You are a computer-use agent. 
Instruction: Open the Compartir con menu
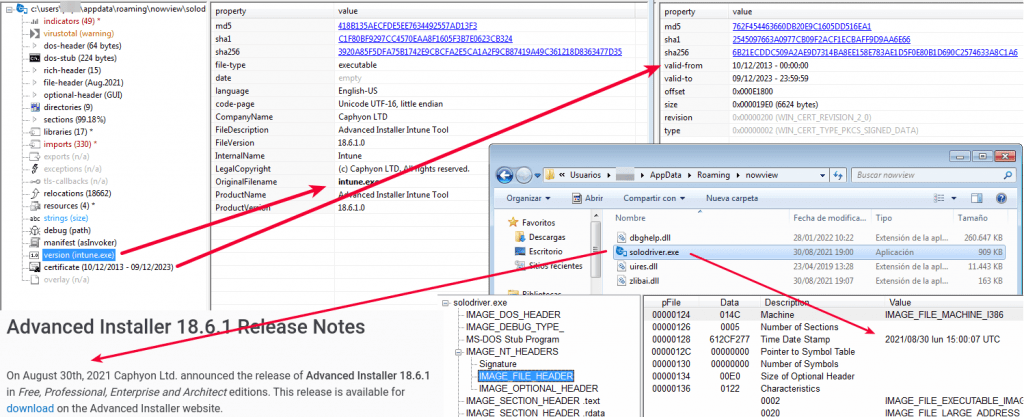[x=654, y=198]
